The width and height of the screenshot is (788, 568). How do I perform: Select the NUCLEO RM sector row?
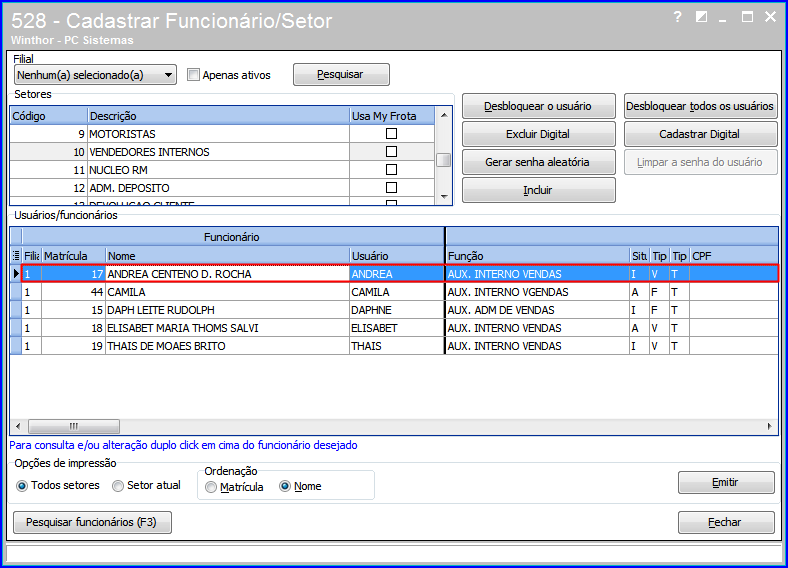tap(222, 170)
